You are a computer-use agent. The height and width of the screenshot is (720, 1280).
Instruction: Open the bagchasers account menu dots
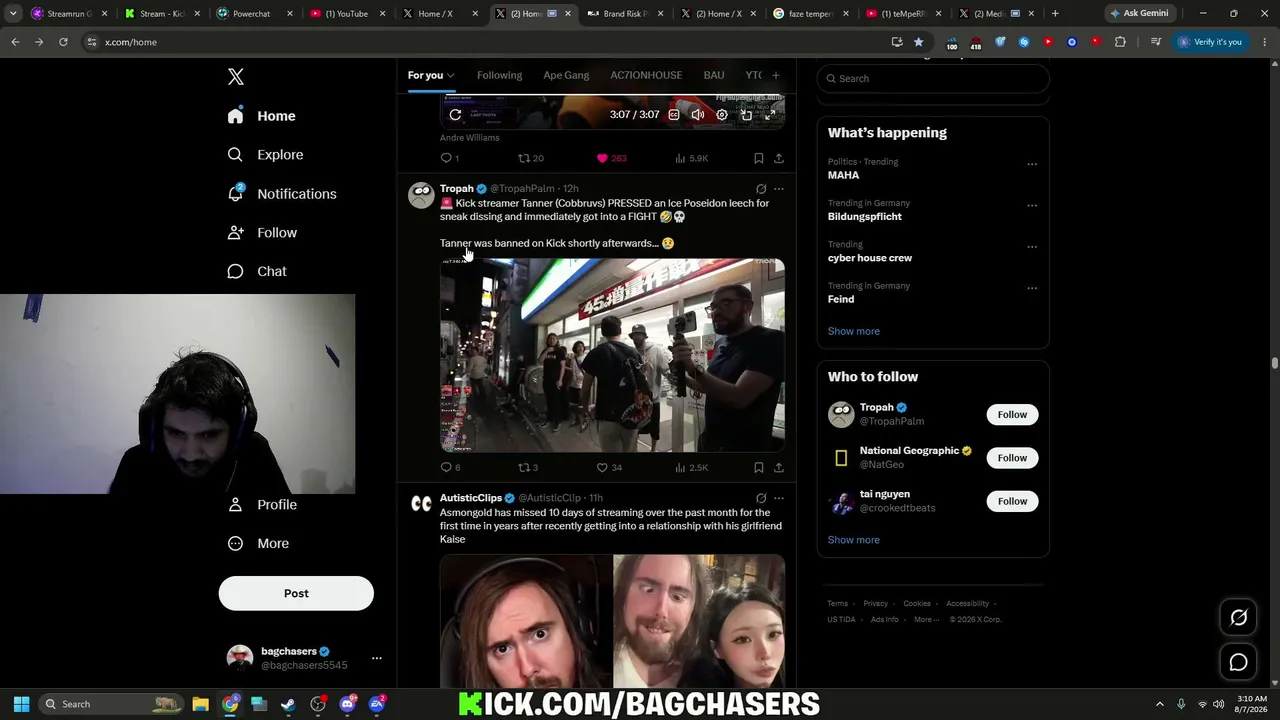377,658
